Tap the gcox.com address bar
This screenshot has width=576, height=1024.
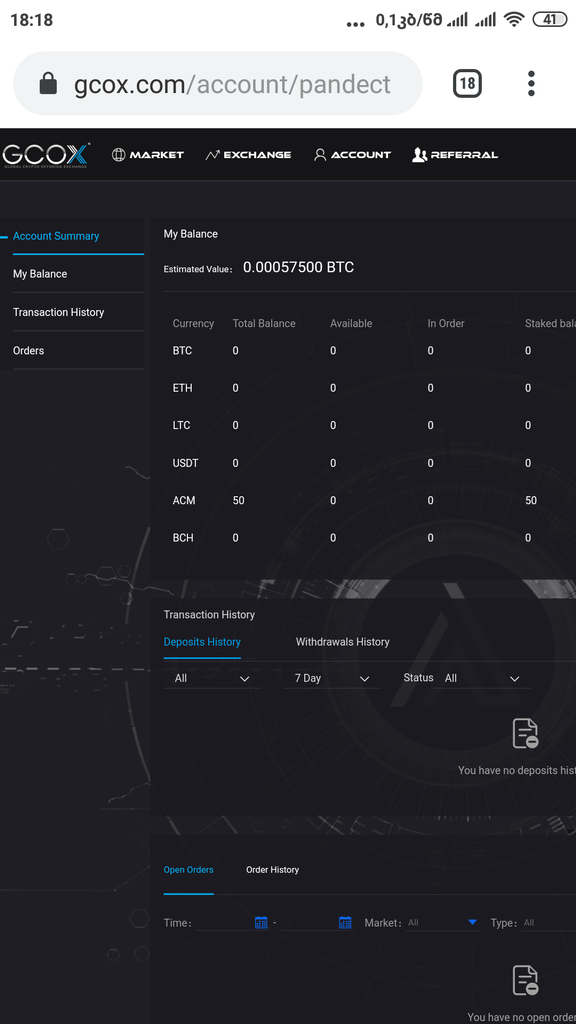click(217, 84)
